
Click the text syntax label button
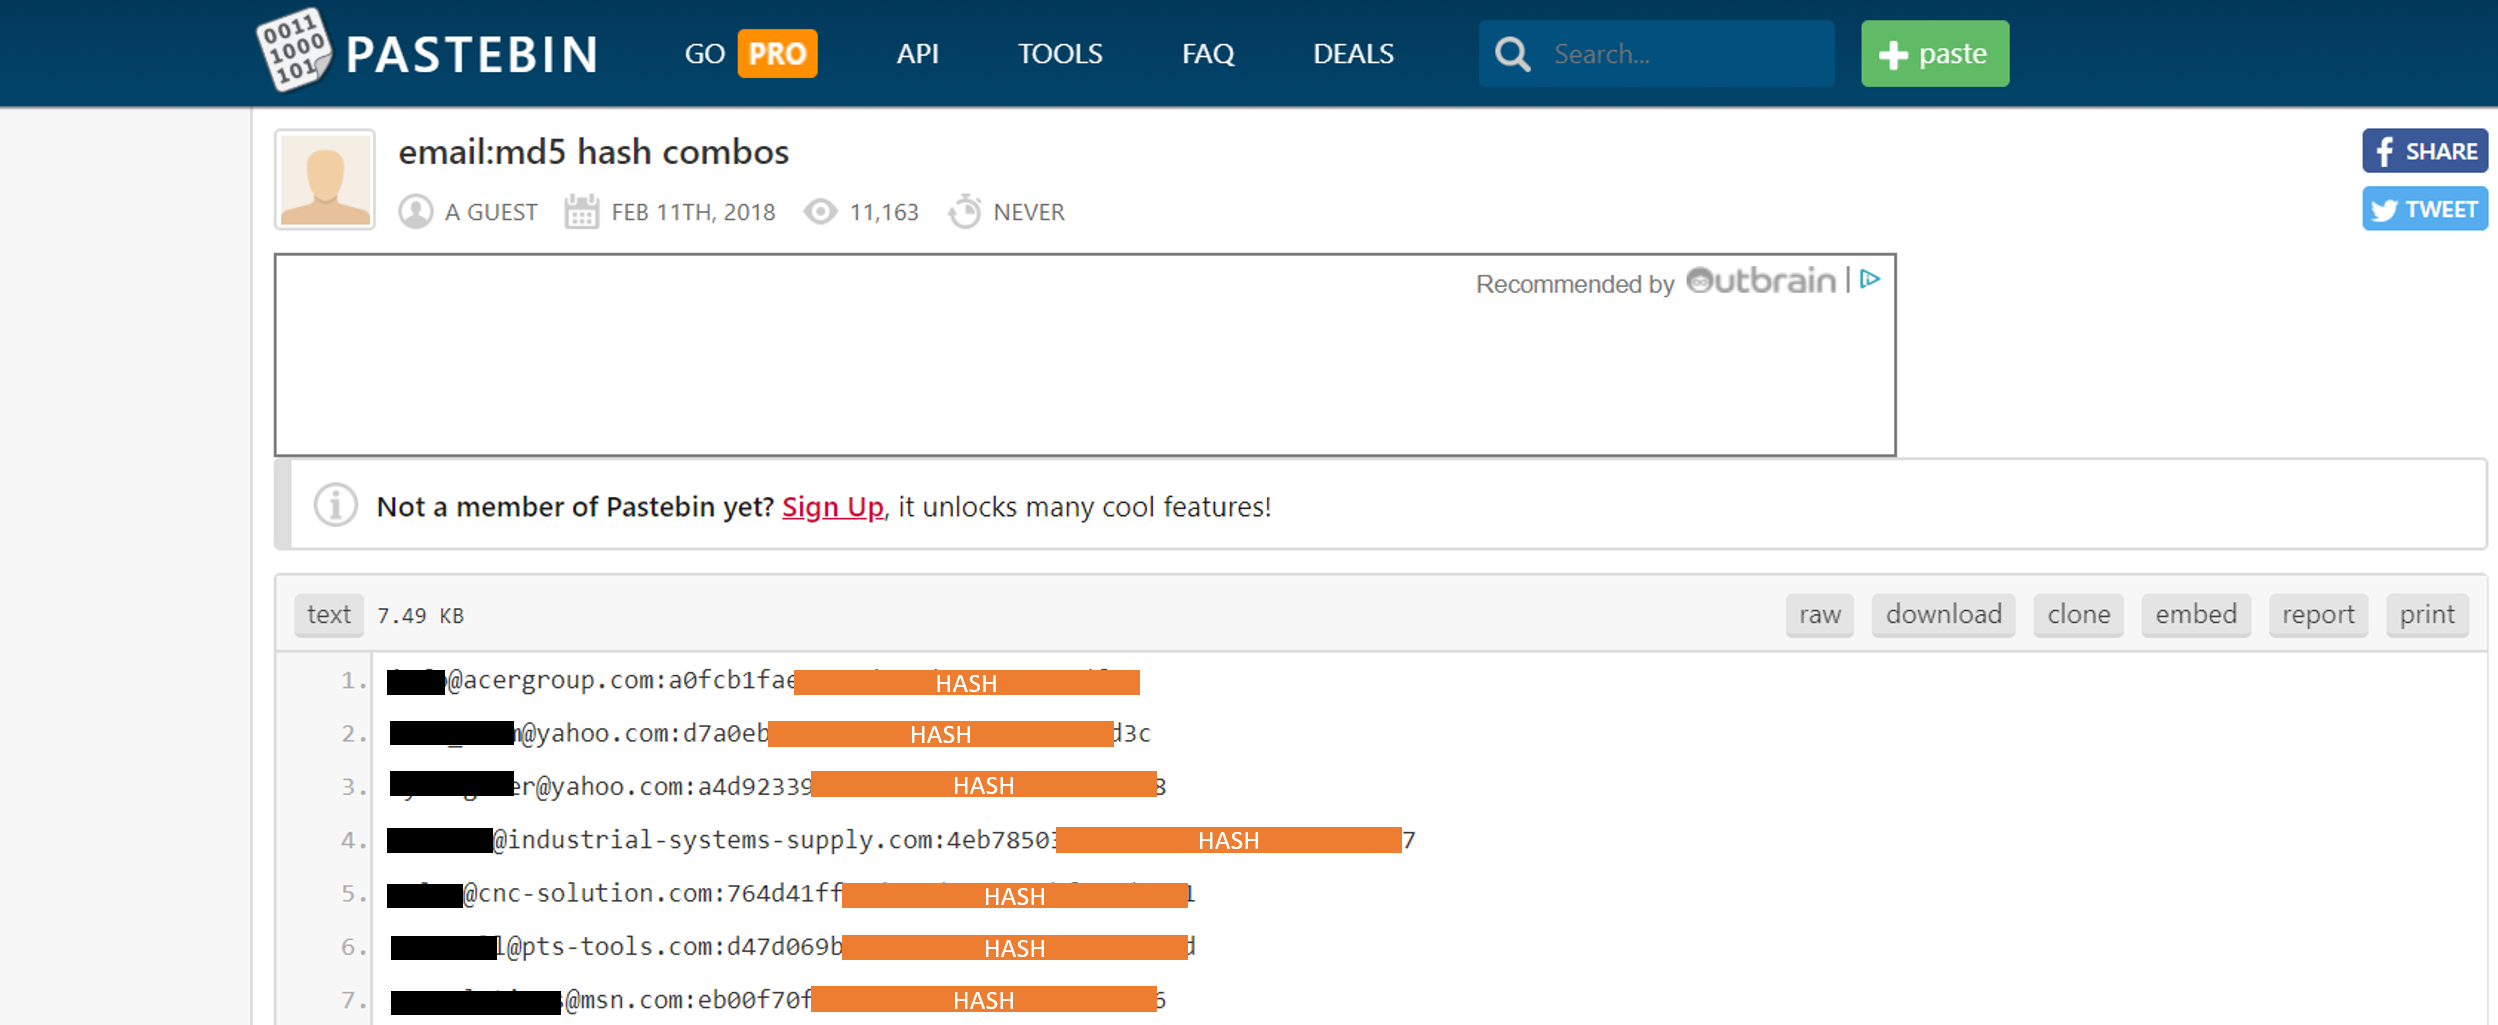tap(329, 615)
